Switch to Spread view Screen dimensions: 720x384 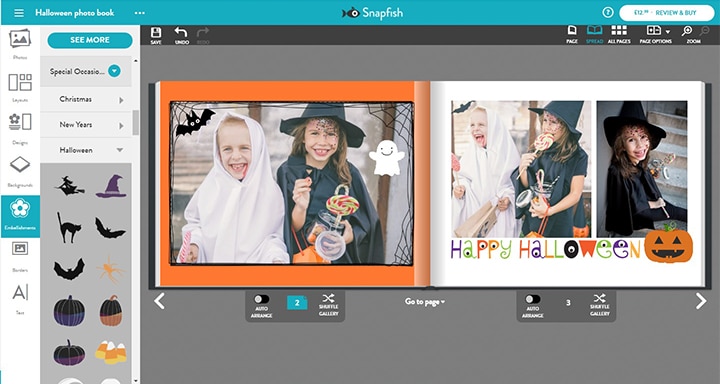click(x=594, y=34)
